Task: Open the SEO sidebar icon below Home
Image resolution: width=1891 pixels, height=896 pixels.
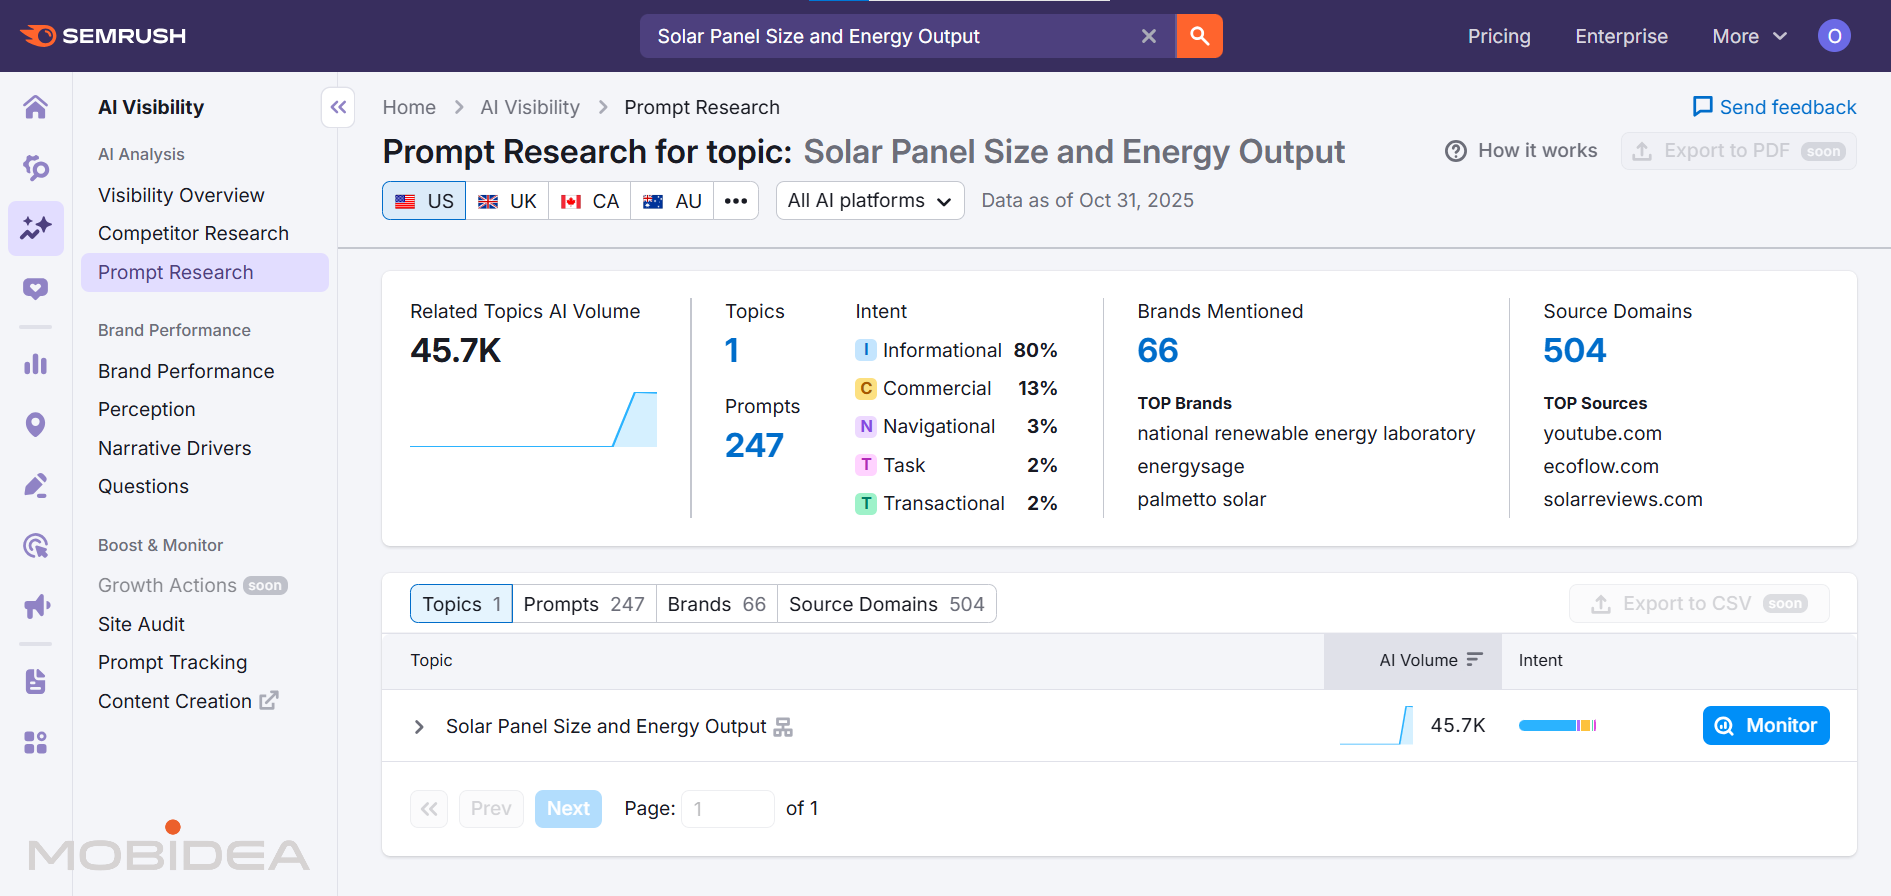Action: [36, 167]
